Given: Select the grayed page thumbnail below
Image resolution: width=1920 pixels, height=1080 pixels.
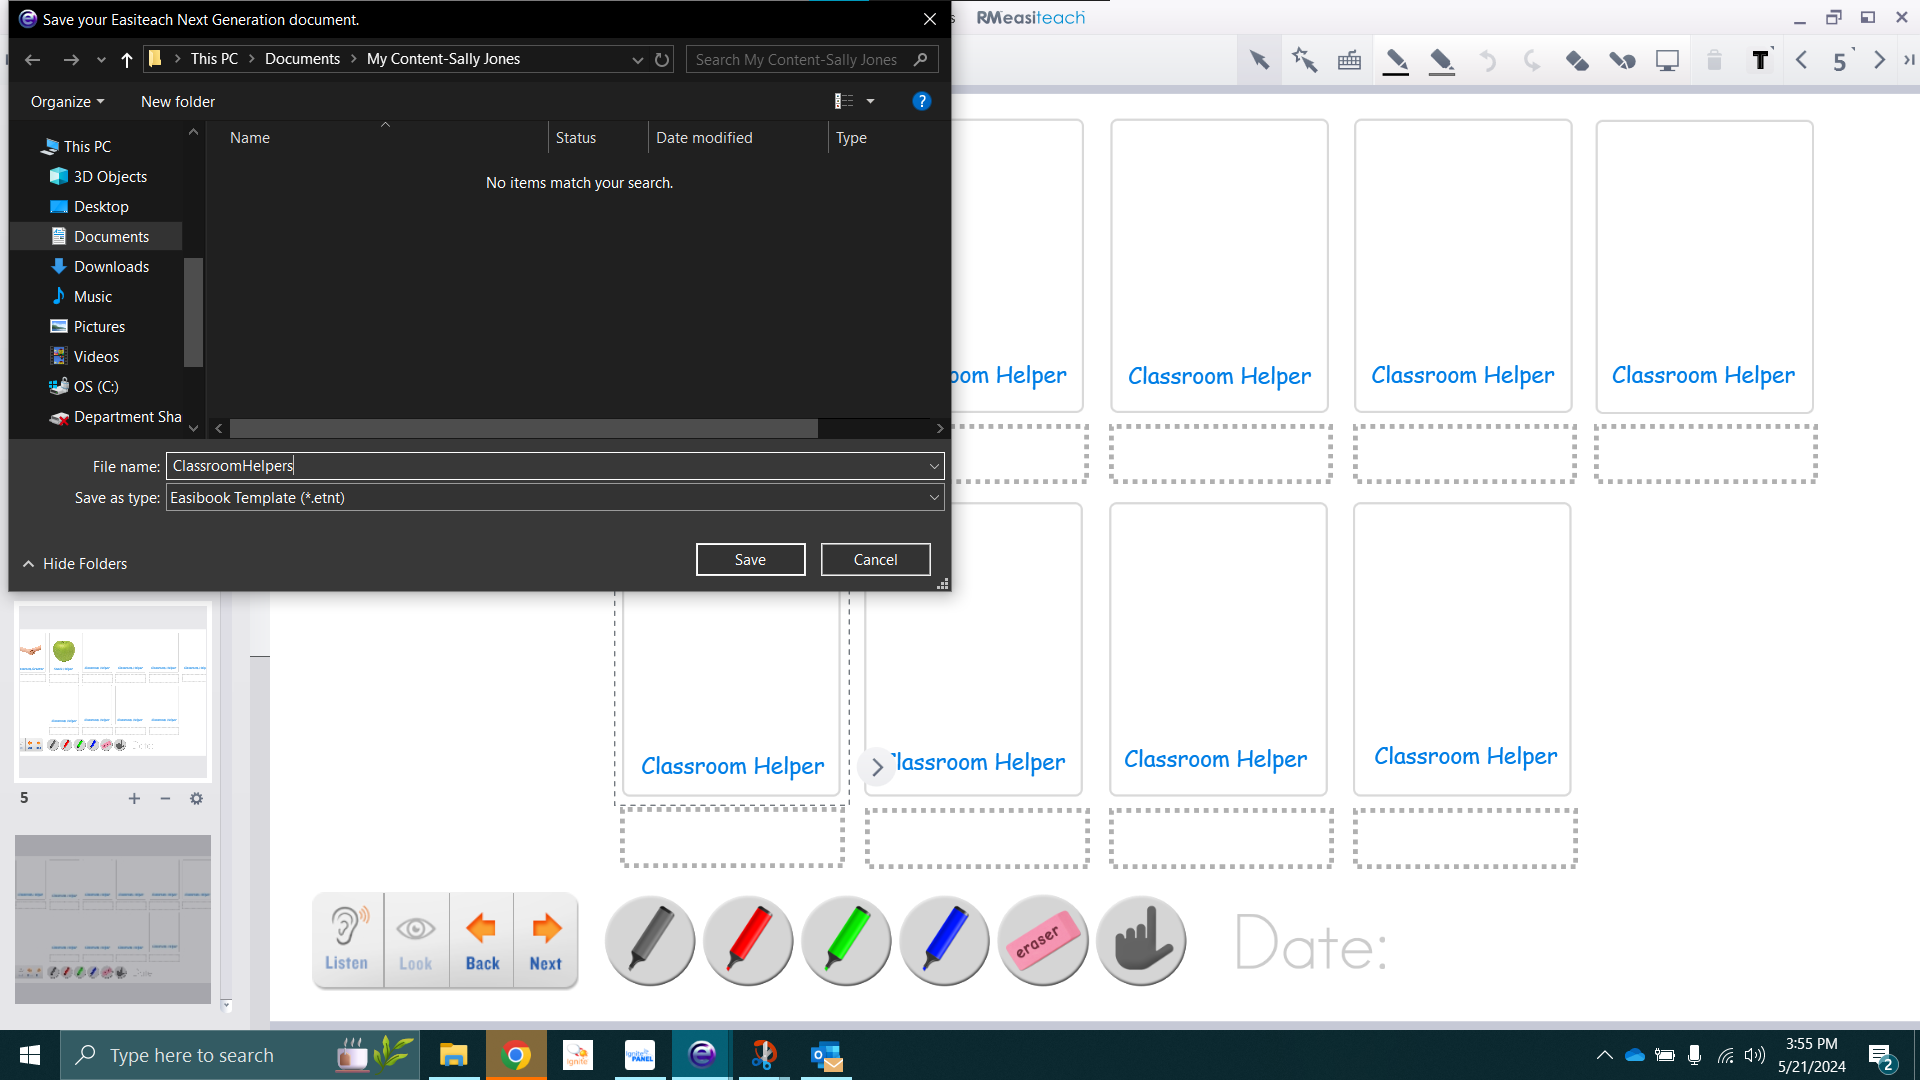Looking at the screenshot, I should 113,918.
